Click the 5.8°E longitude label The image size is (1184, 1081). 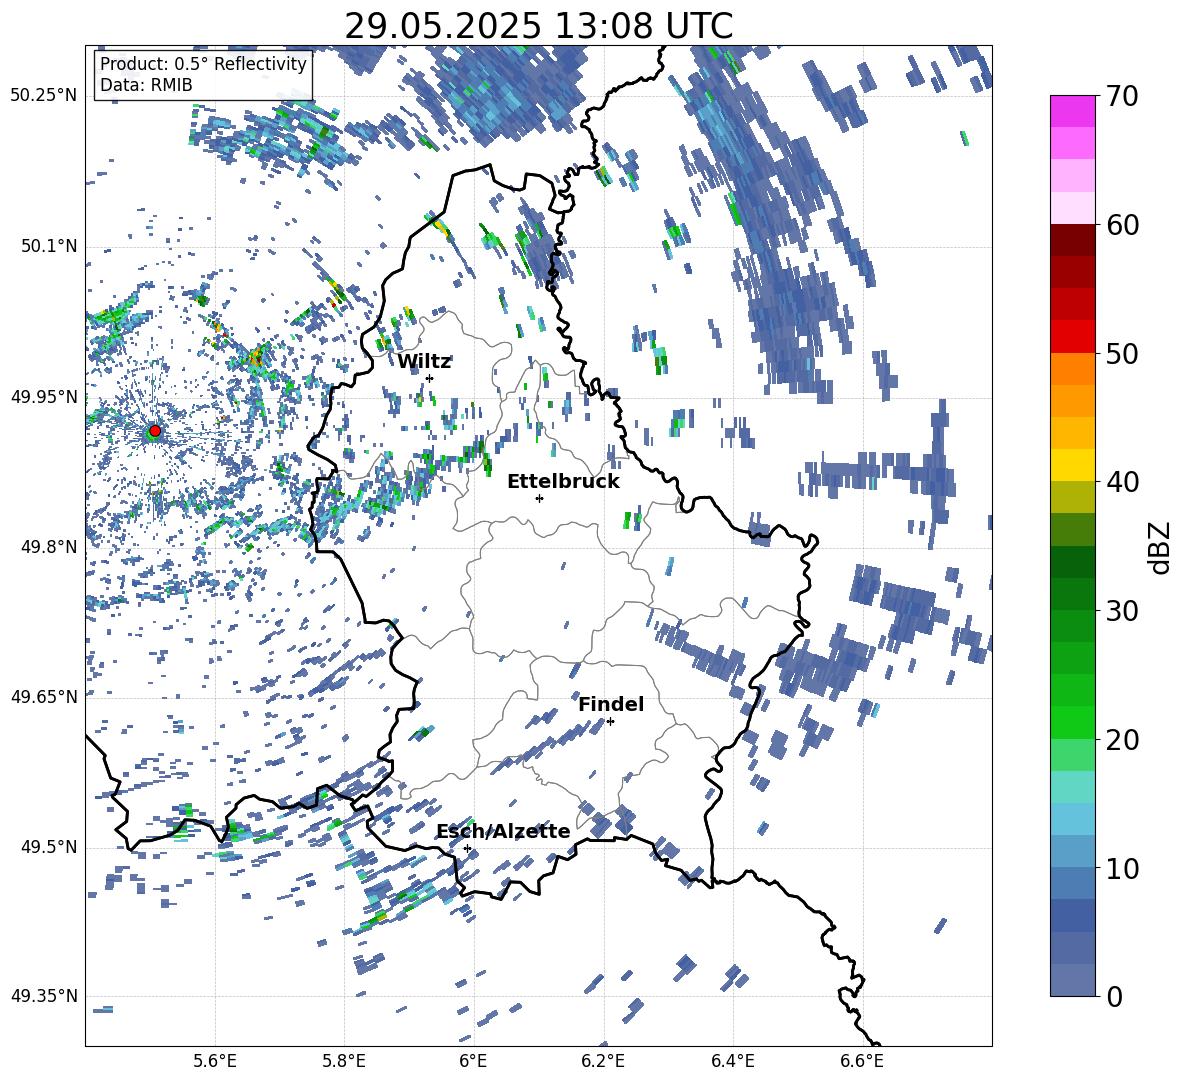point(344,1061)
